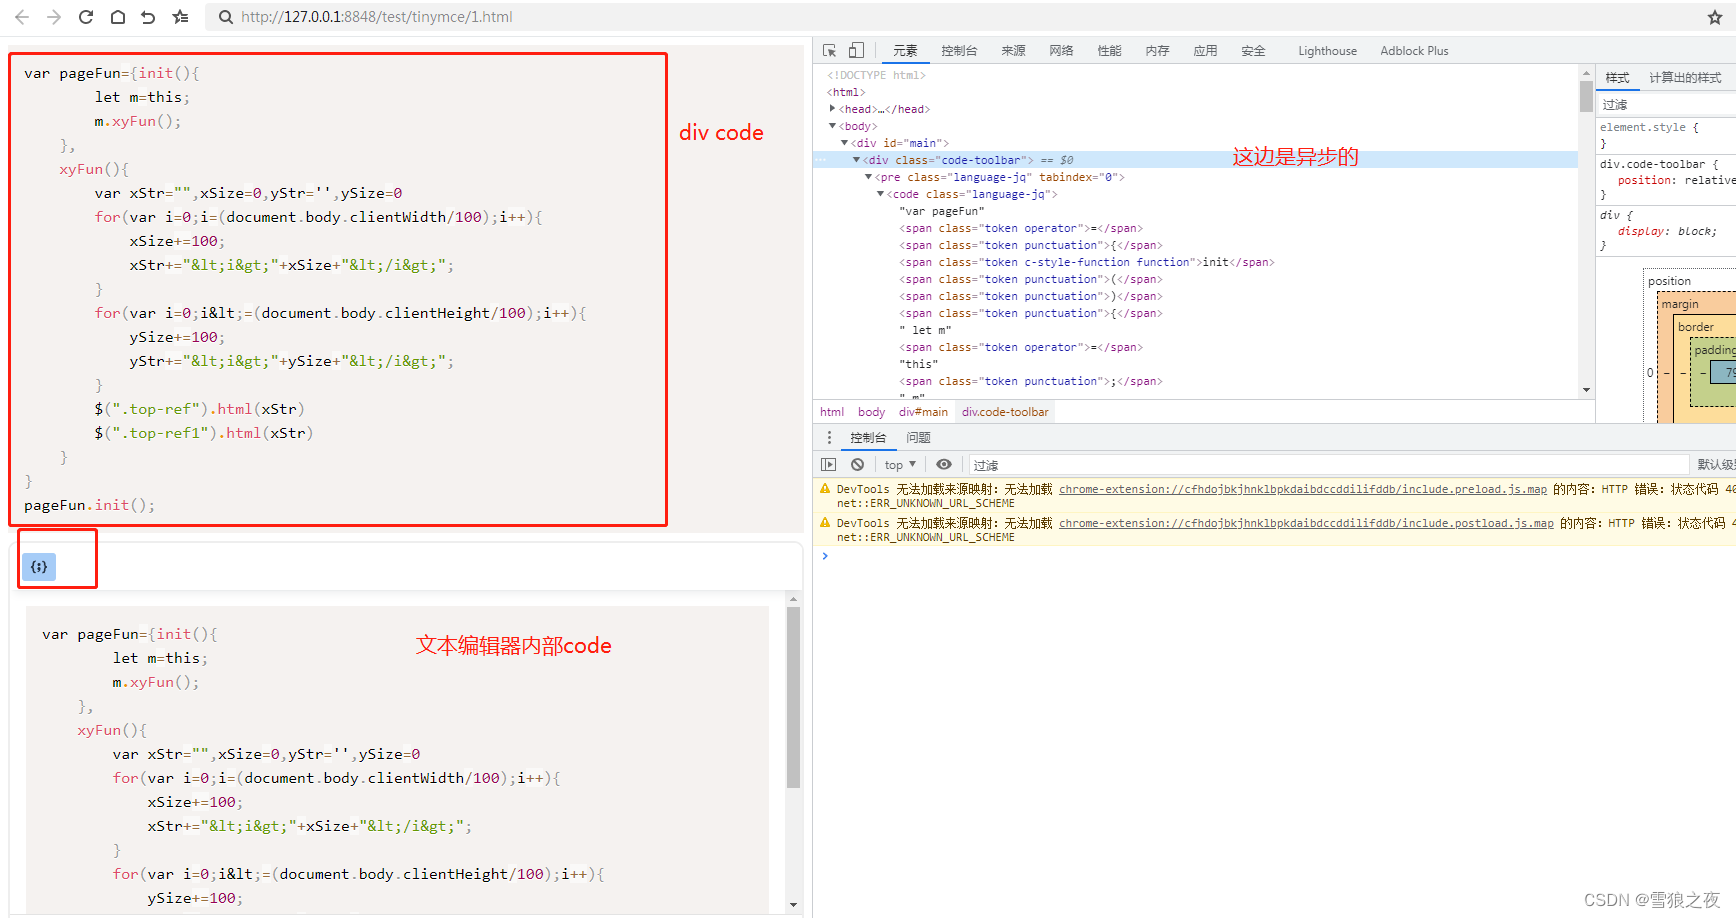Select the inspect element cursor icon

pyautogui.click(x=829, y=49)
